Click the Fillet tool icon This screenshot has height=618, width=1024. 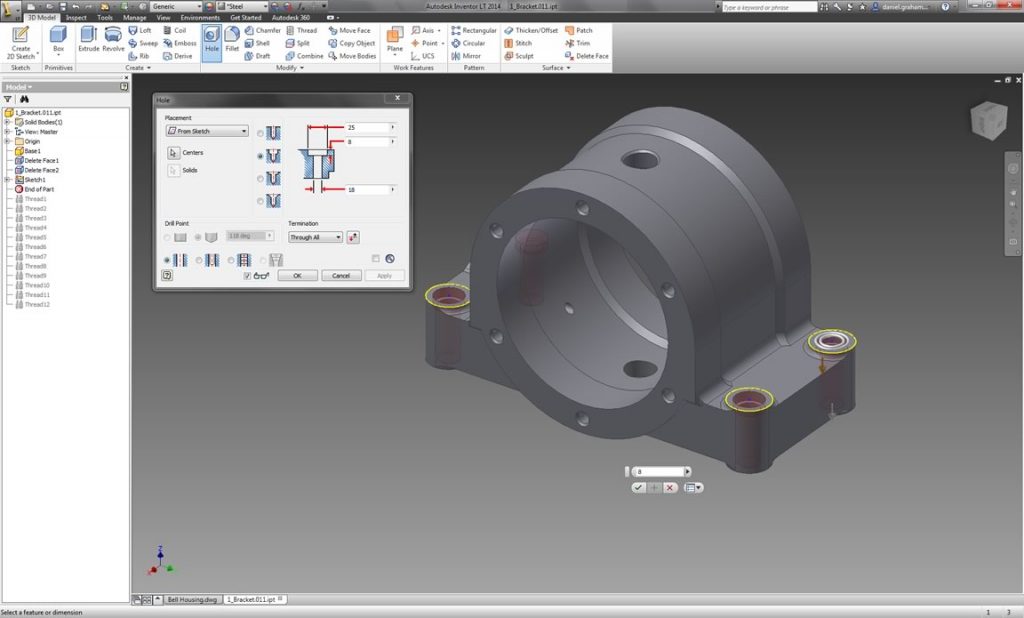pyautogui.click(x=232, y=39)
